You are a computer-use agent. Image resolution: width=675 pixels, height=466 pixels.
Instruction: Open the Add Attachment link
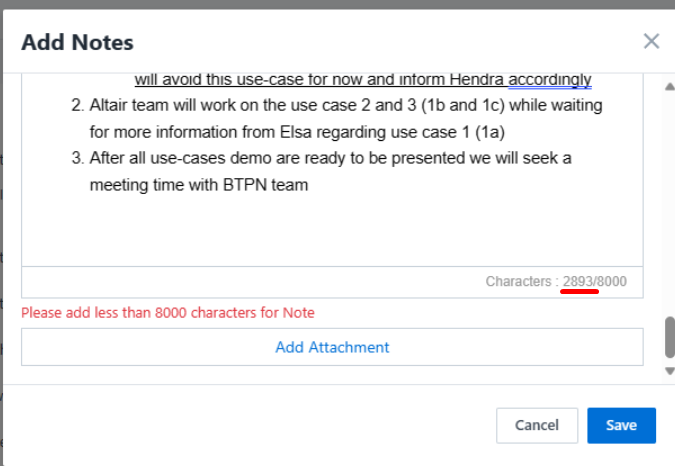click(x=332, y=347)
